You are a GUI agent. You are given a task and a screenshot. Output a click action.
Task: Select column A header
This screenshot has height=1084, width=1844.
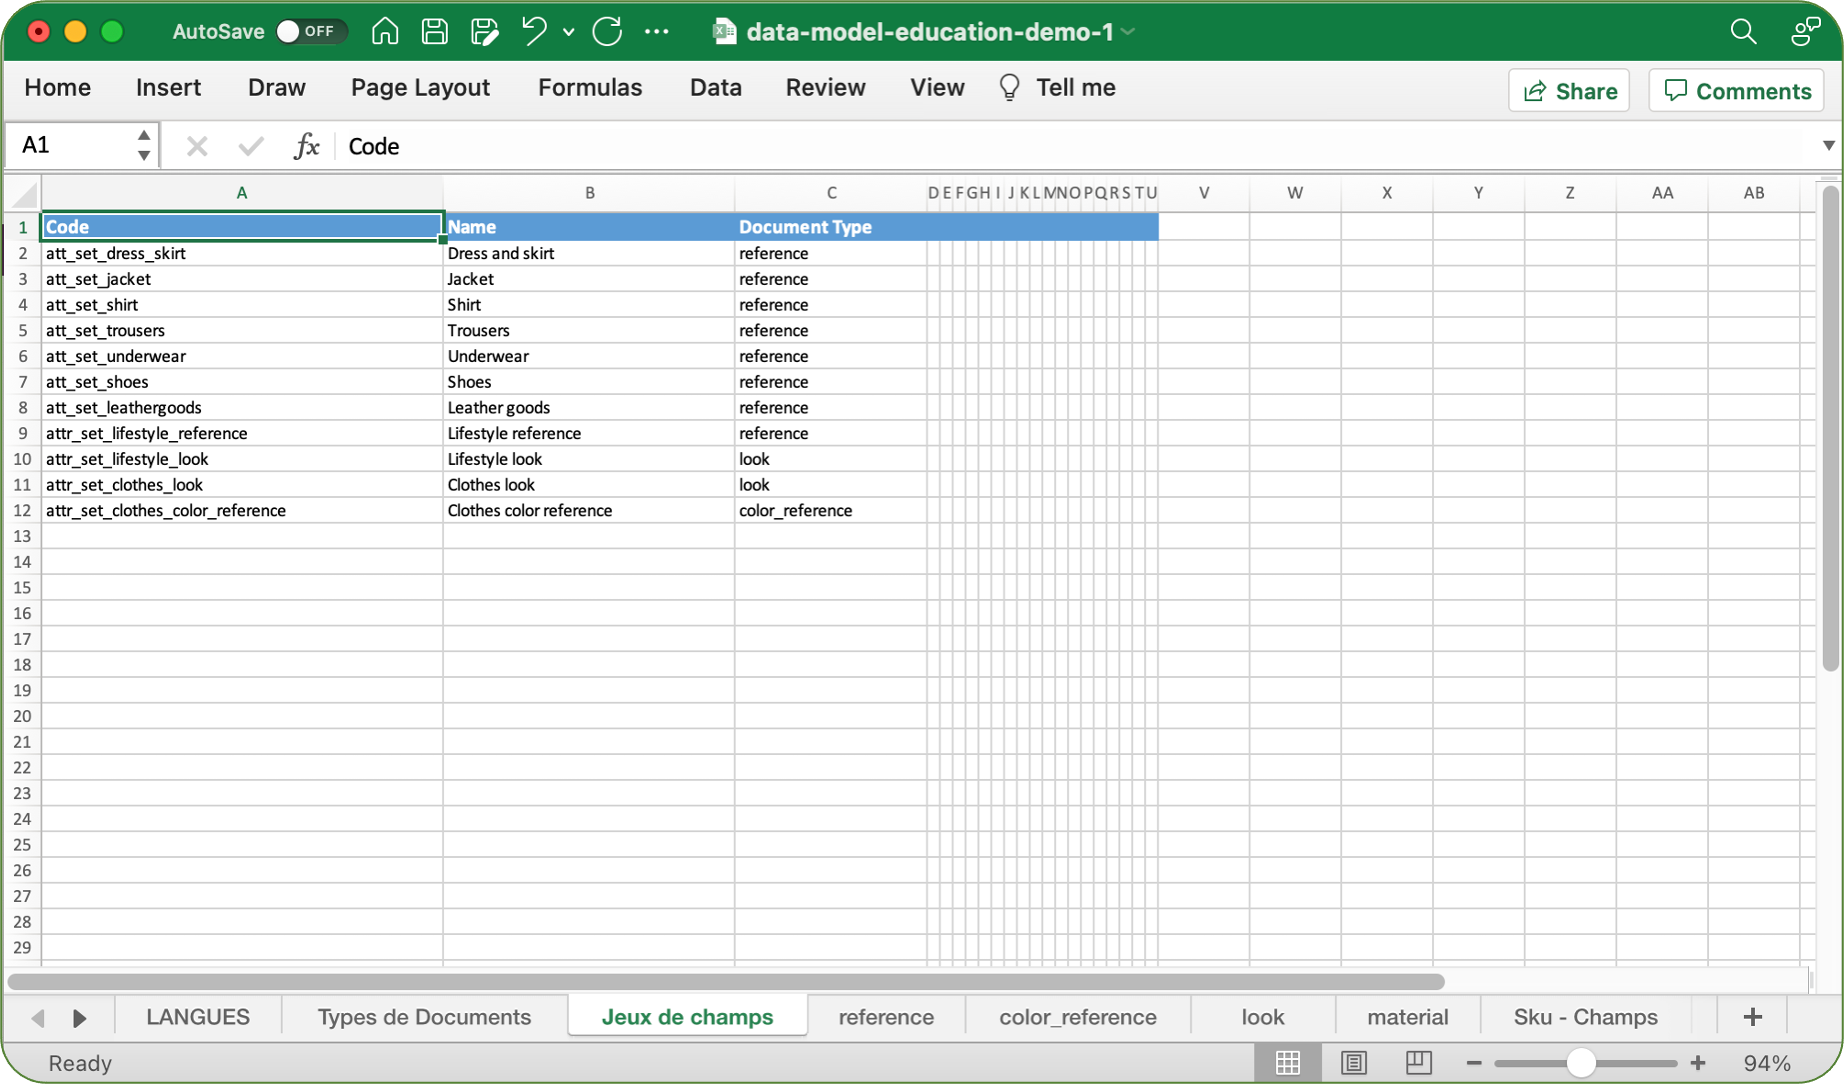[x=242, y=193]
